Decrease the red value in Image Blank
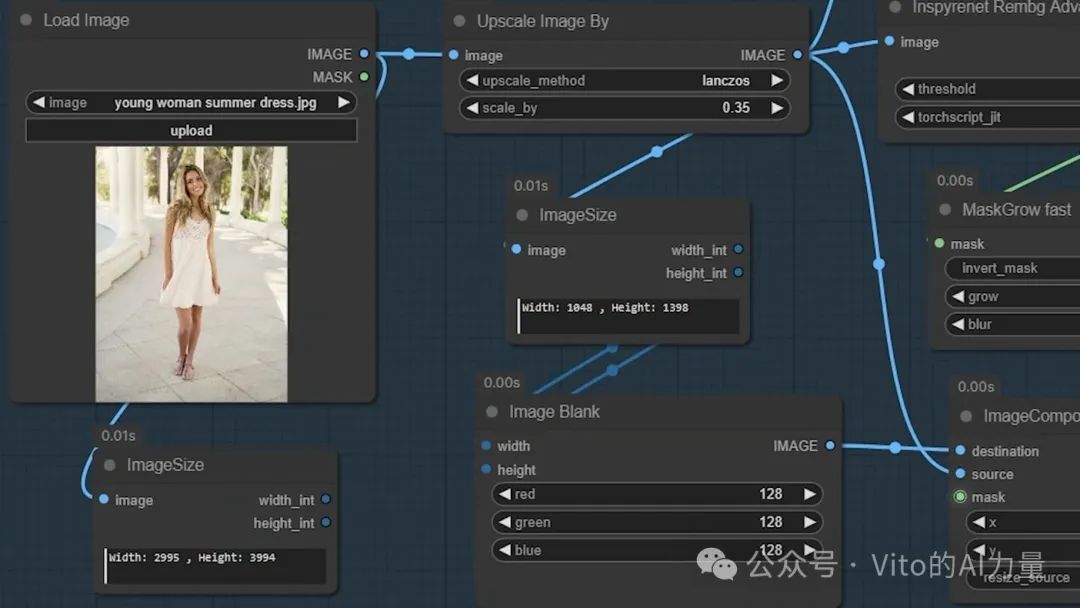The height and width of the screenshot is (608, 1080). pos(505,494)
